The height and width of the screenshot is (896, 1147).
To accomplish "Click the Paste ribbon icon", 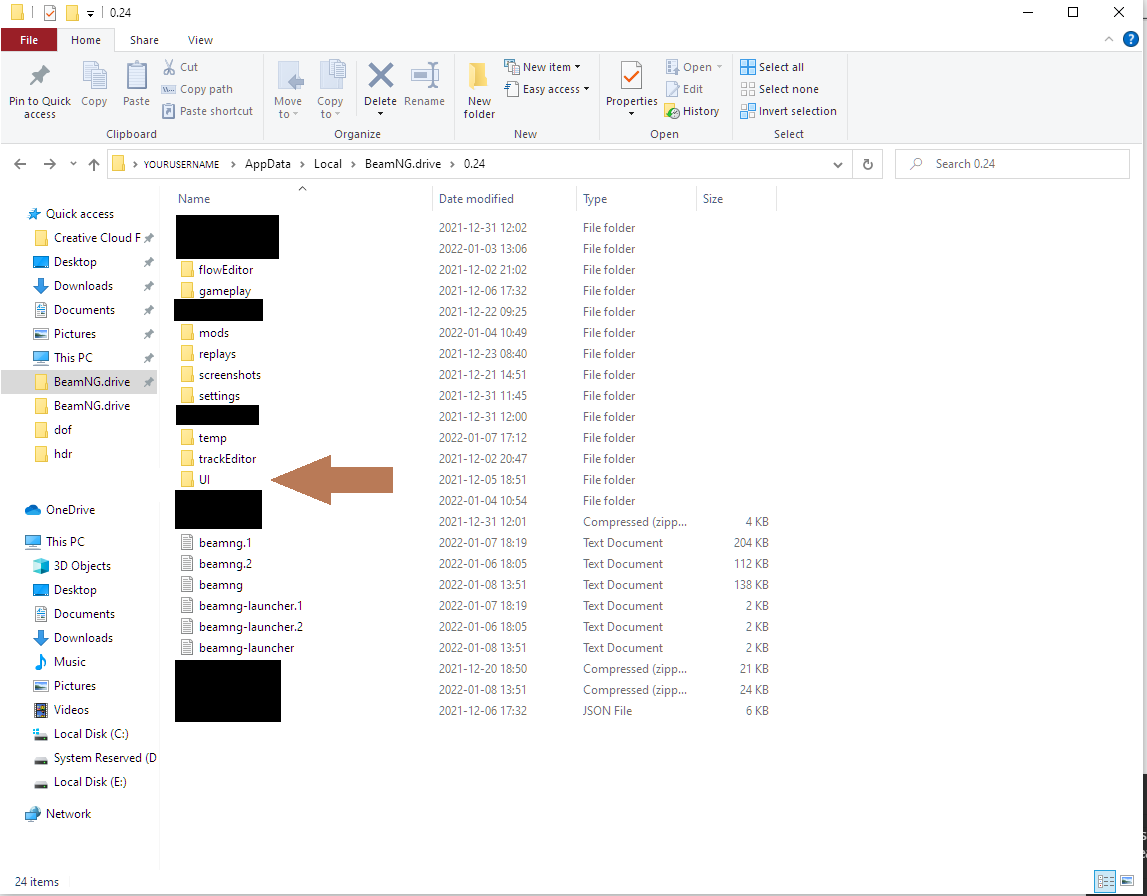I will pyautogui.click(x=136, y=85).
